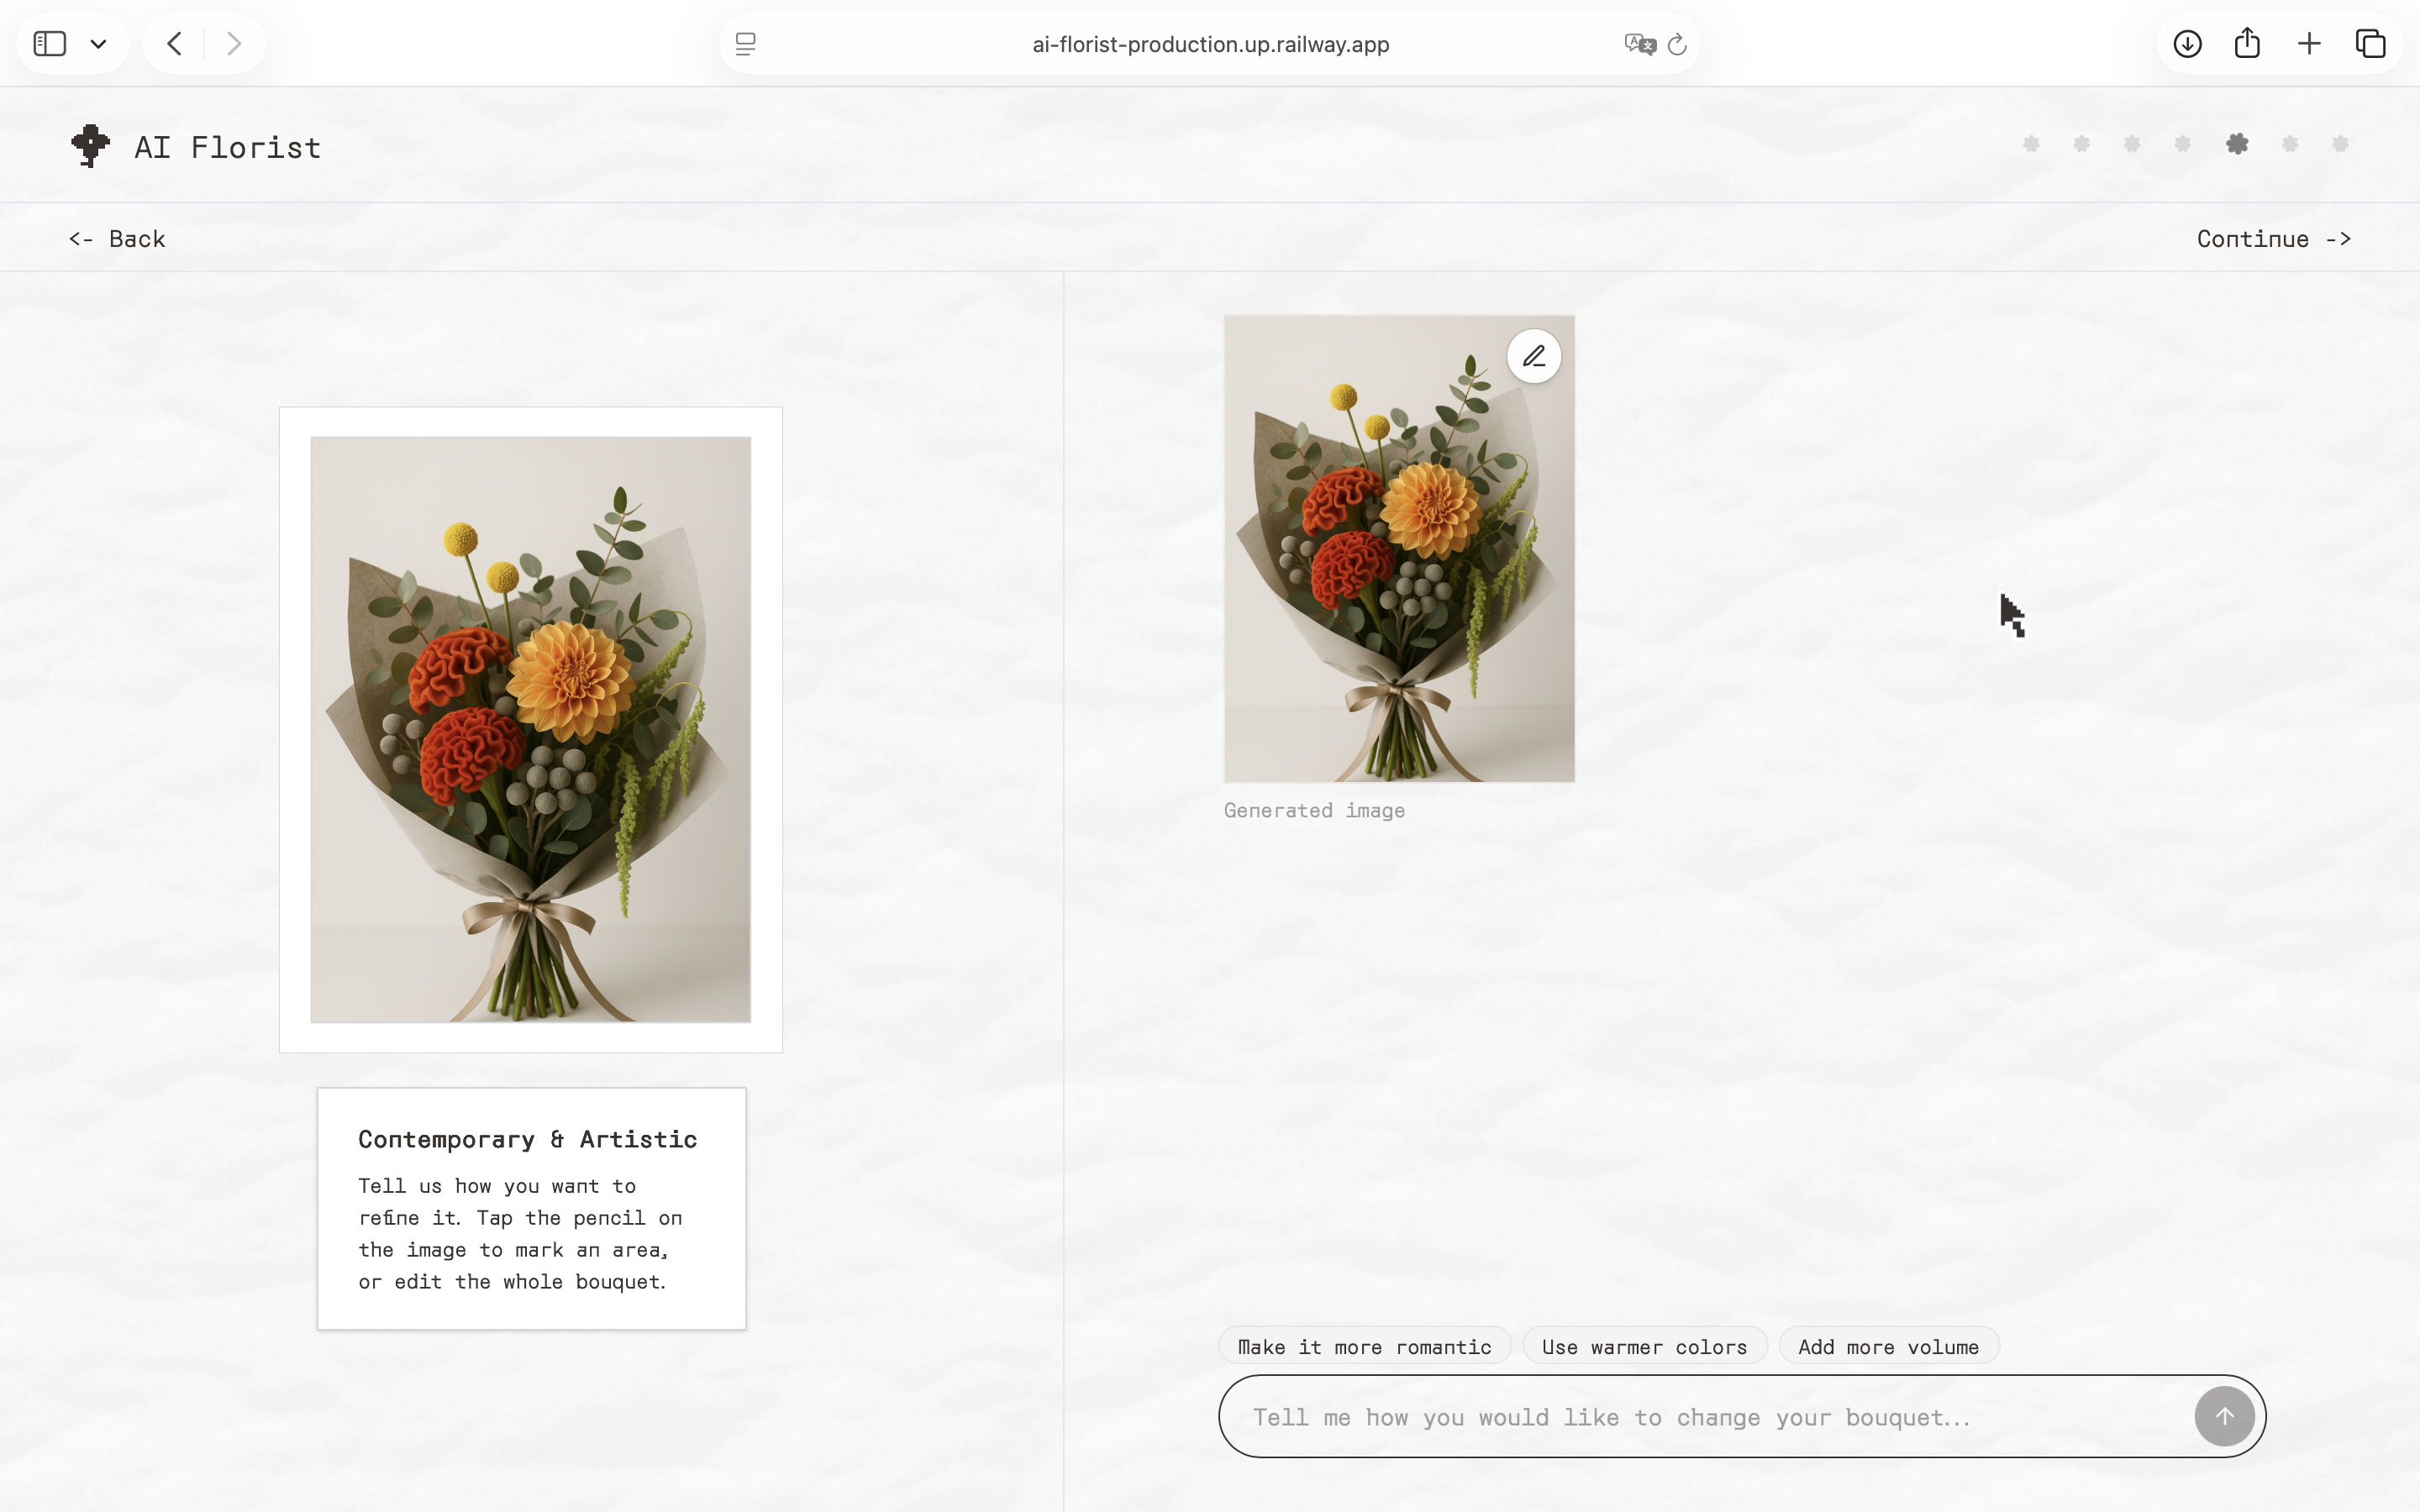Select the third flower progress step
2420x1512 pixels.
(x=2132, y=144)
